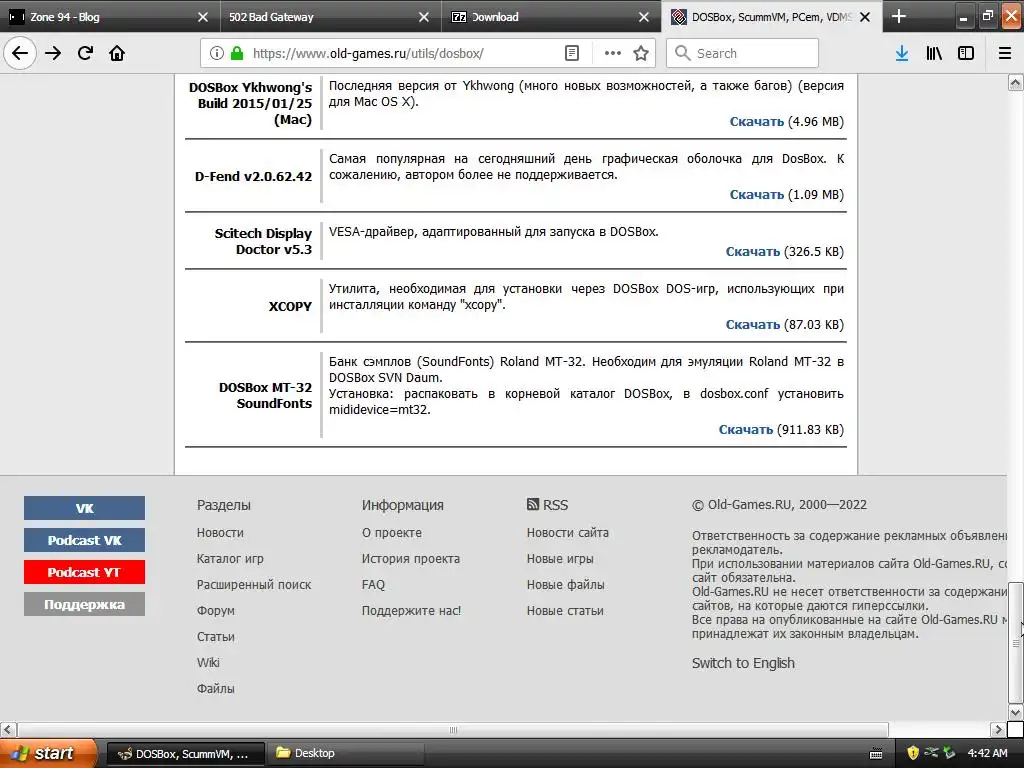Screen dimensions: 1024x768
Task: Open Новые файлы RSS link
Action: coord(566,584)
